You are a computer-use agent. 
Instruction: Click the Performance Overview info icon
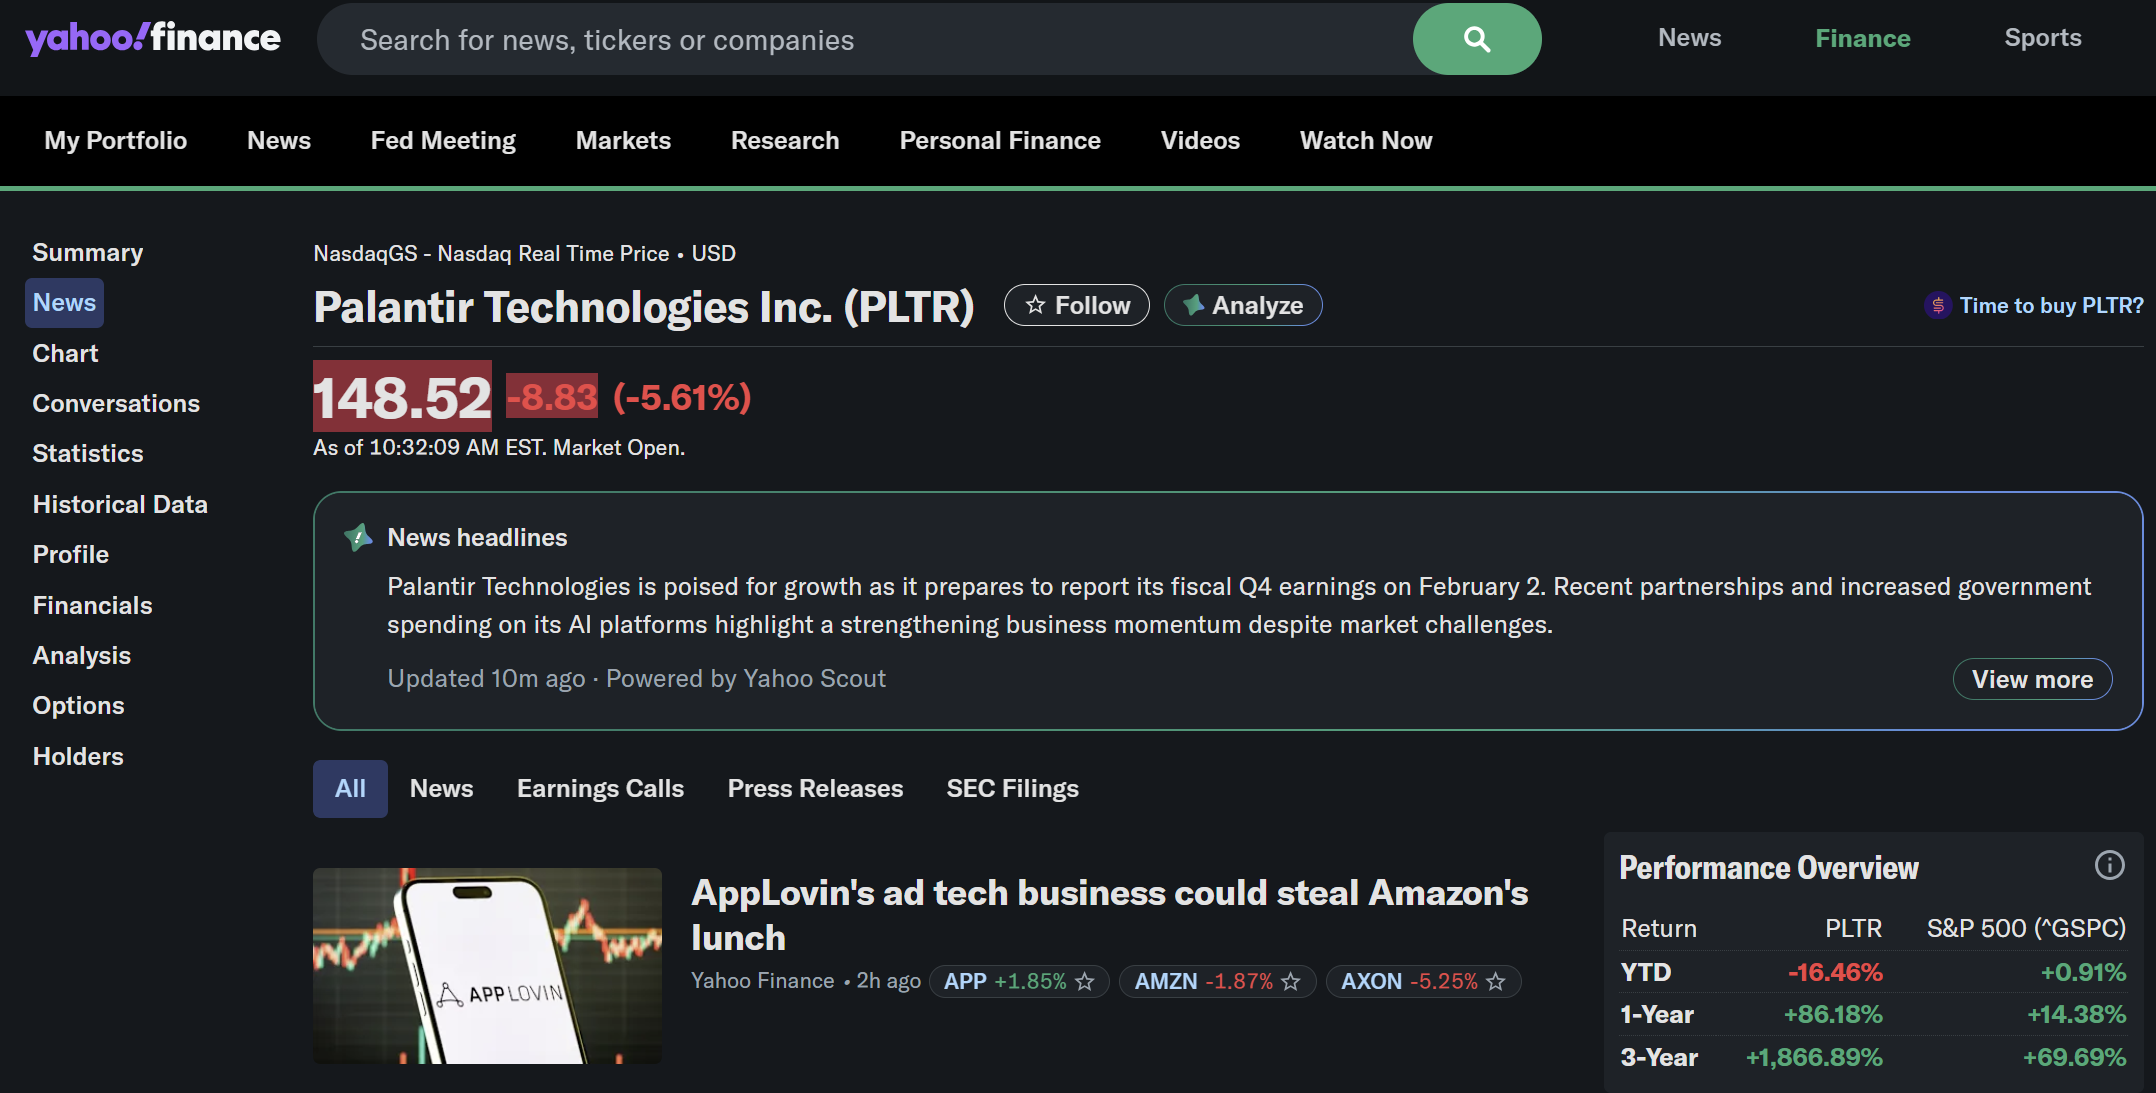(x=2109, y=865)
